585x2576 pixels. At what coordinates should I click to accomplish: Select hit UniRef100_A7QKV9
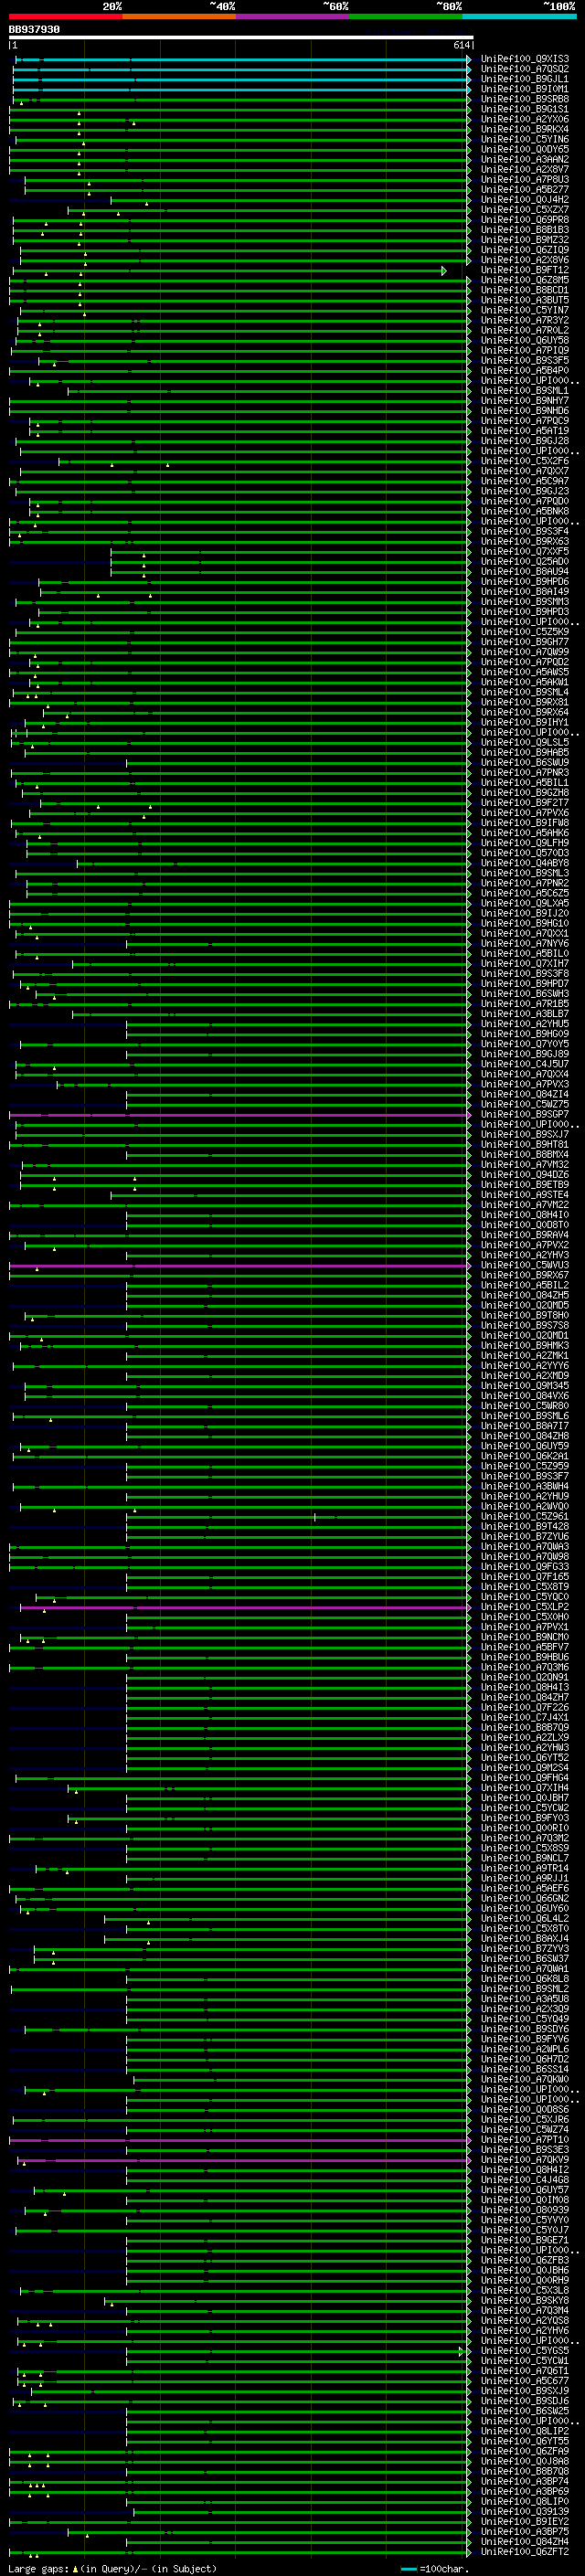(524, 2160)
